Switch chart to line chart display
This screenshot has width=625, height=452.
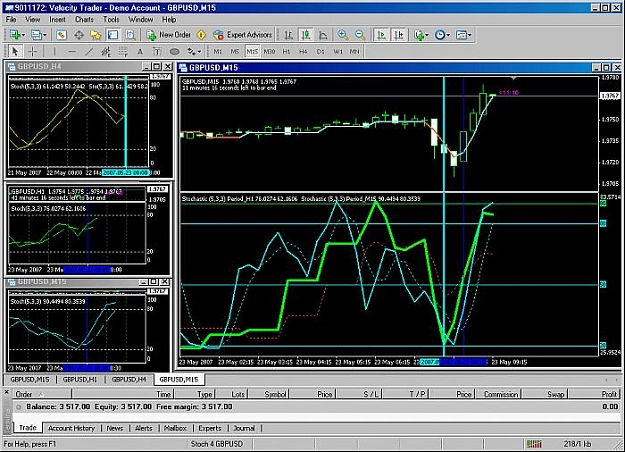point(323,35)
